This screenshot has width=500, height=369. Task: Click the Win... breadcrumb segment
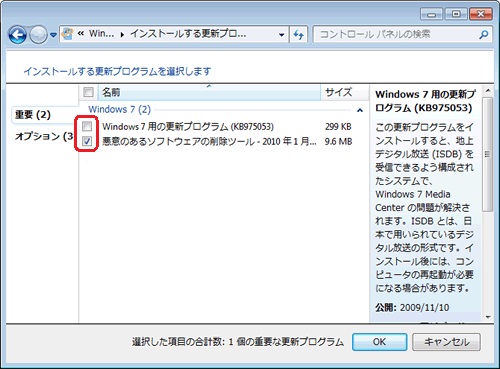coord(102,34)
